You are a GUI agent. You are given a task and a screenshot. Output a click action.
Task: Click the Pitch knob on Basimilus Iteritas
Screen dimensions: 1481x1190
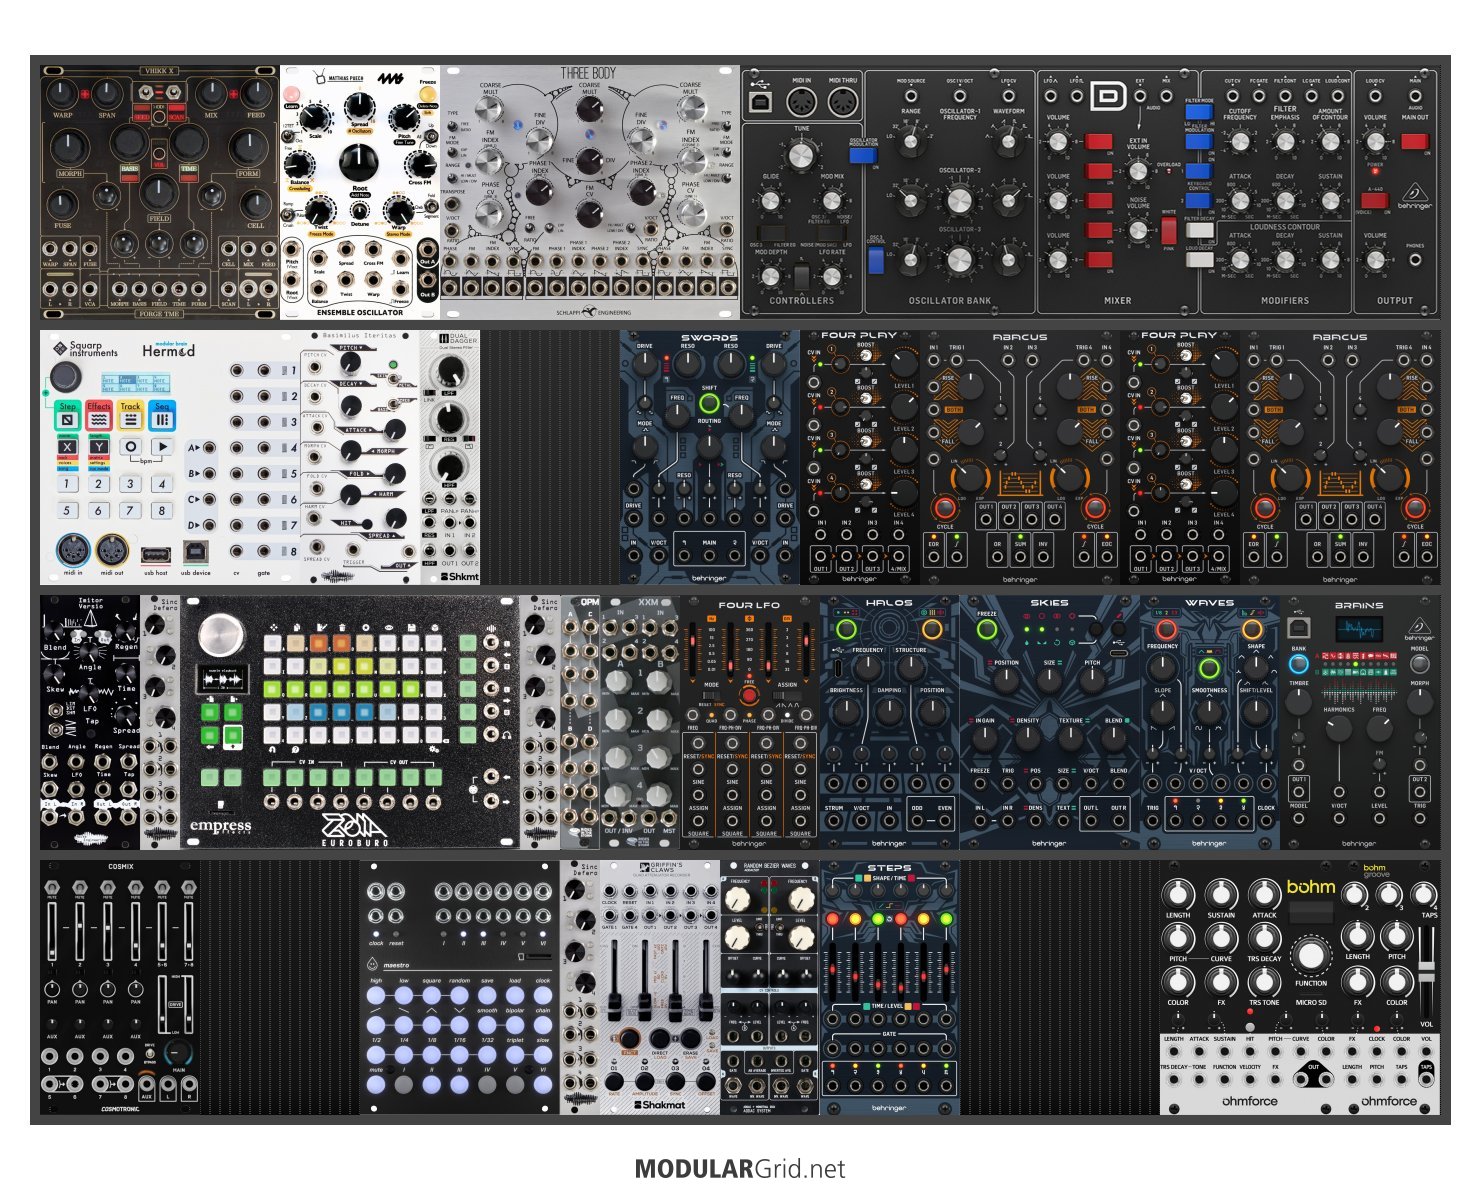point(351,363)
